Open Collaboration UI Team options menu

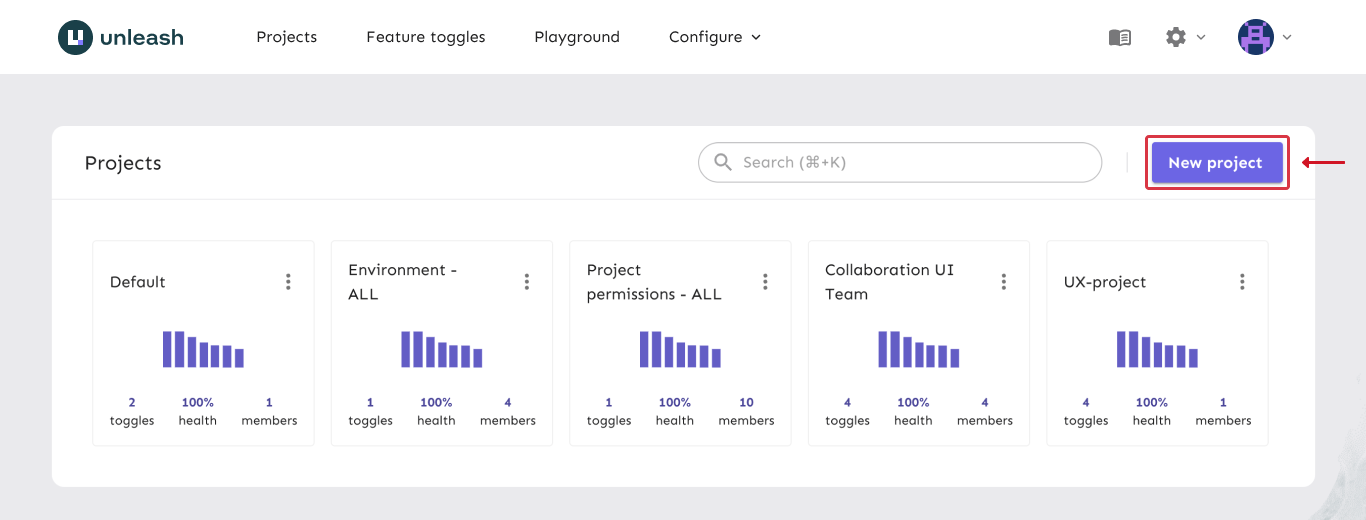coord(1004,282)
